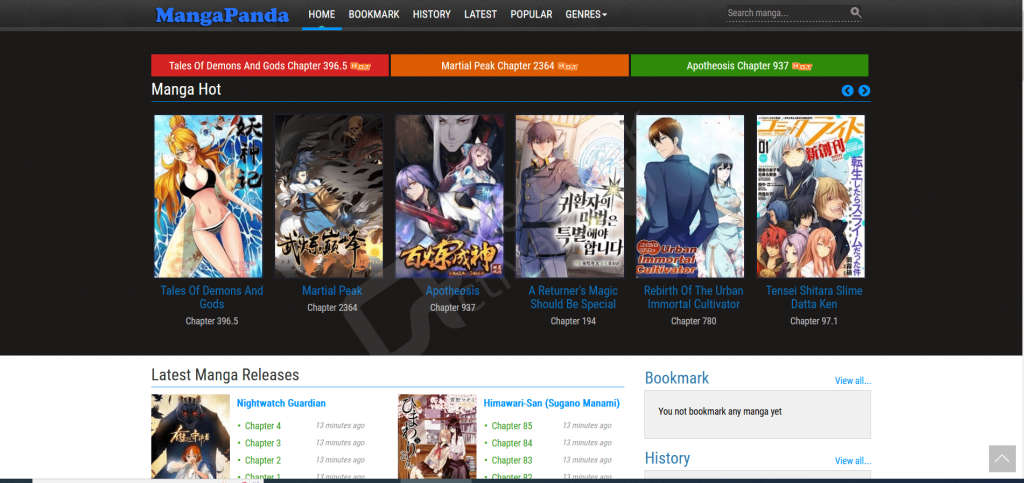This screenshot has height=483, width=1024.
Task: Open Chapter 937 under Apotheosis cover
Action: click(453, 307)
